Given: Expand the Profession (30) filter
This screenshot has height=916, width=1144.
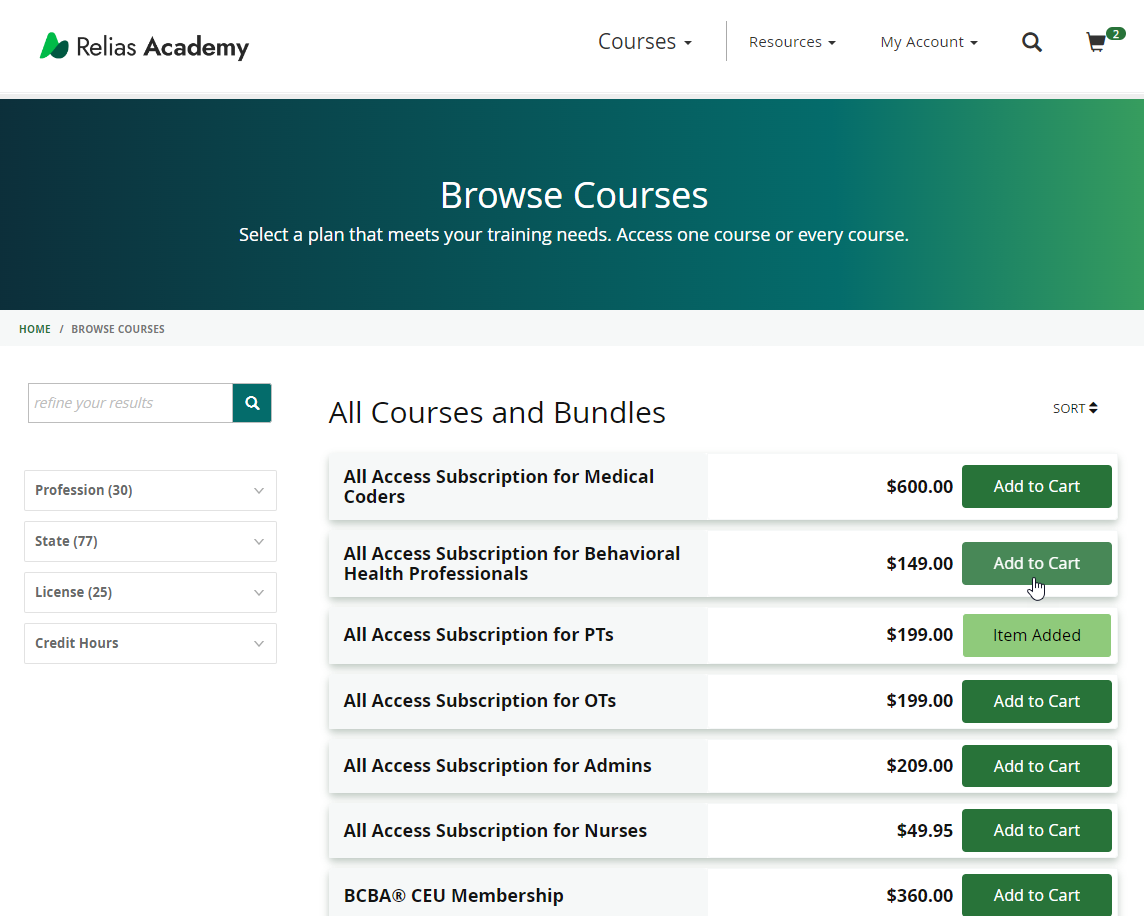Looking at the screenshot, I should 150,490.
